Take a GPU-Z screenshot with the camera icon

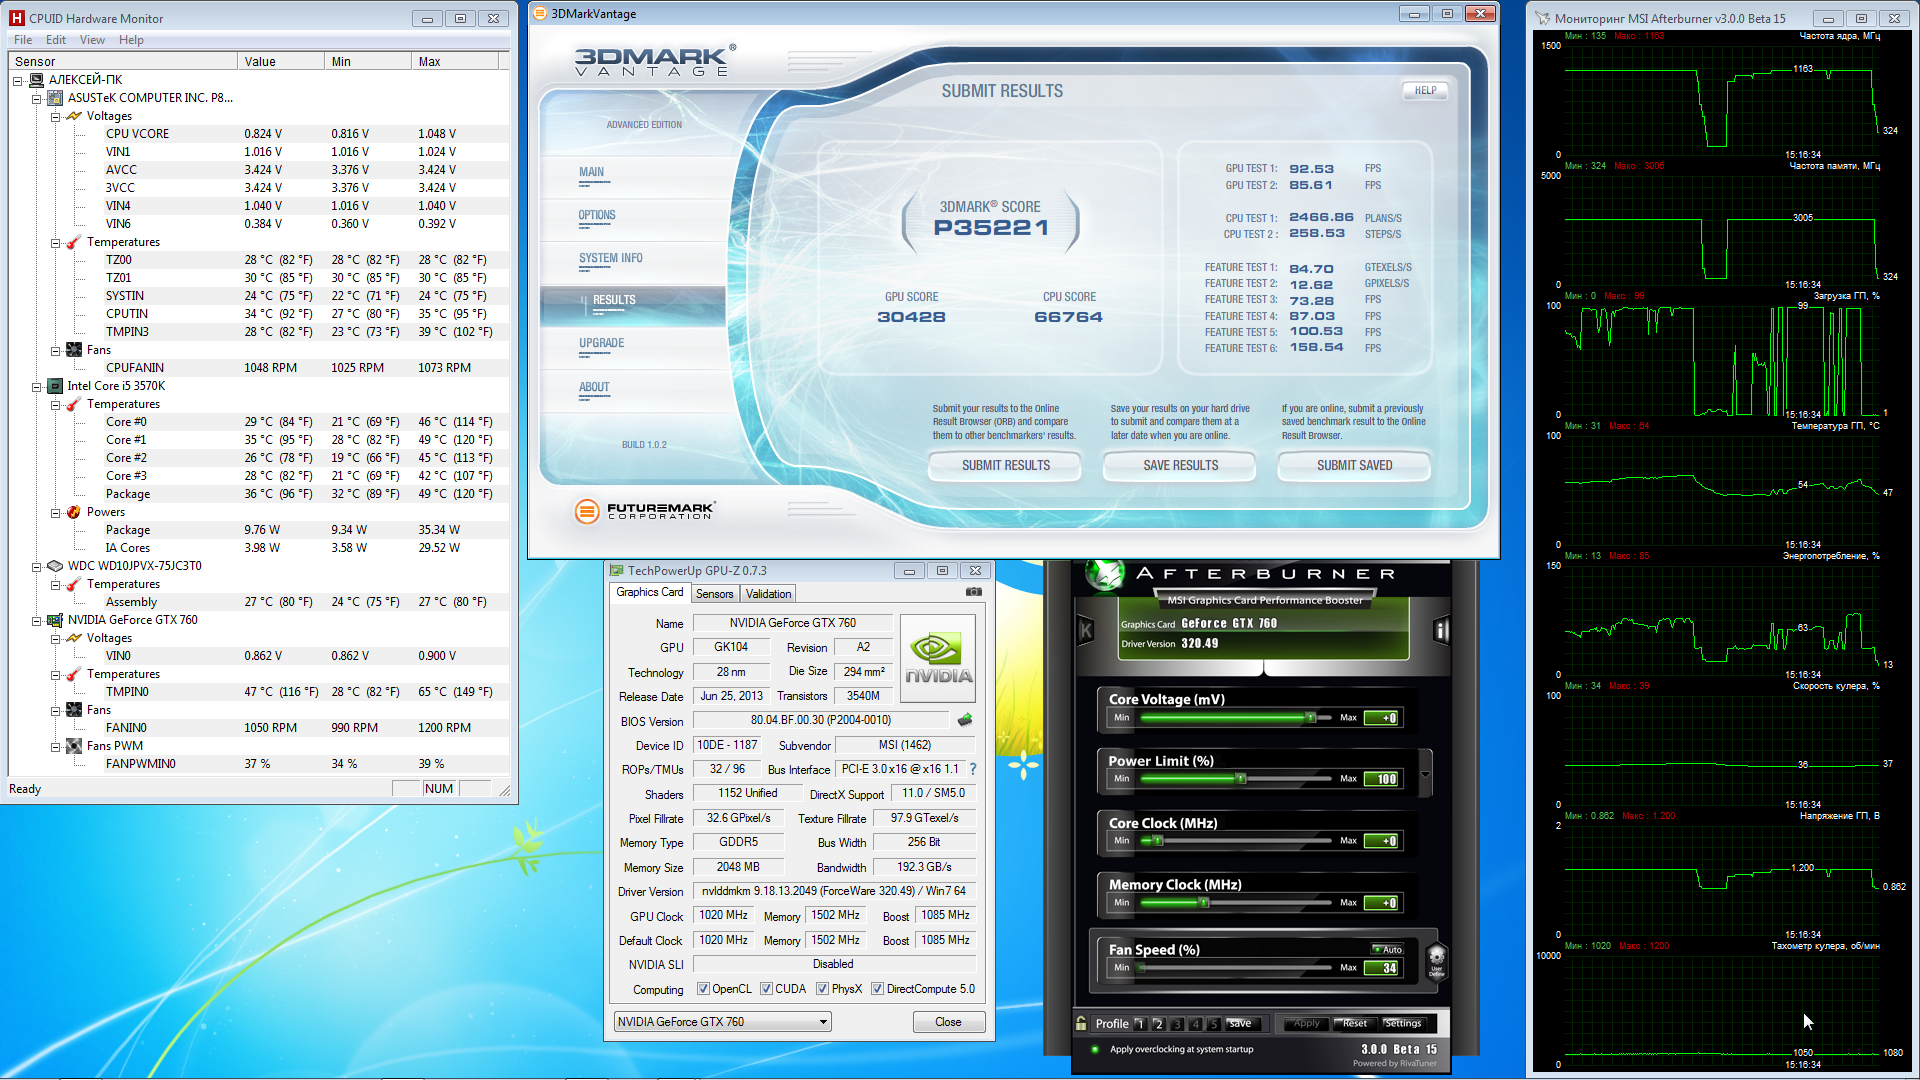click(973, 592)
